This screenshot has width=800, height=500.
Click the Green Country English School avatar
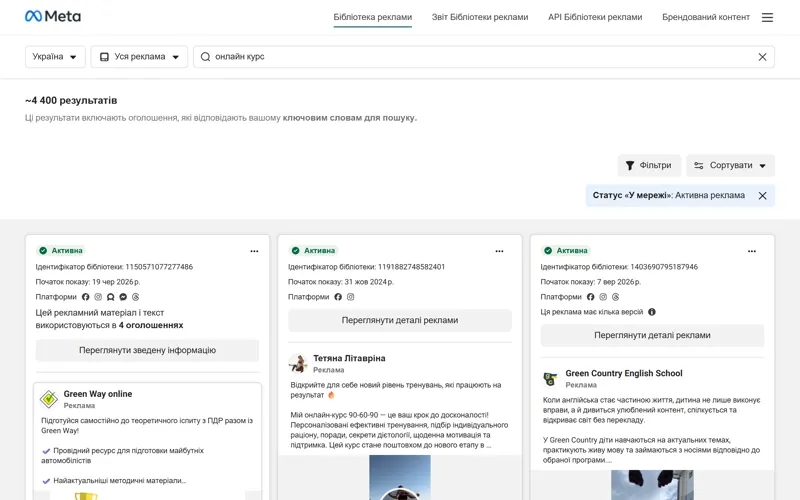click(x=550, y=379)
